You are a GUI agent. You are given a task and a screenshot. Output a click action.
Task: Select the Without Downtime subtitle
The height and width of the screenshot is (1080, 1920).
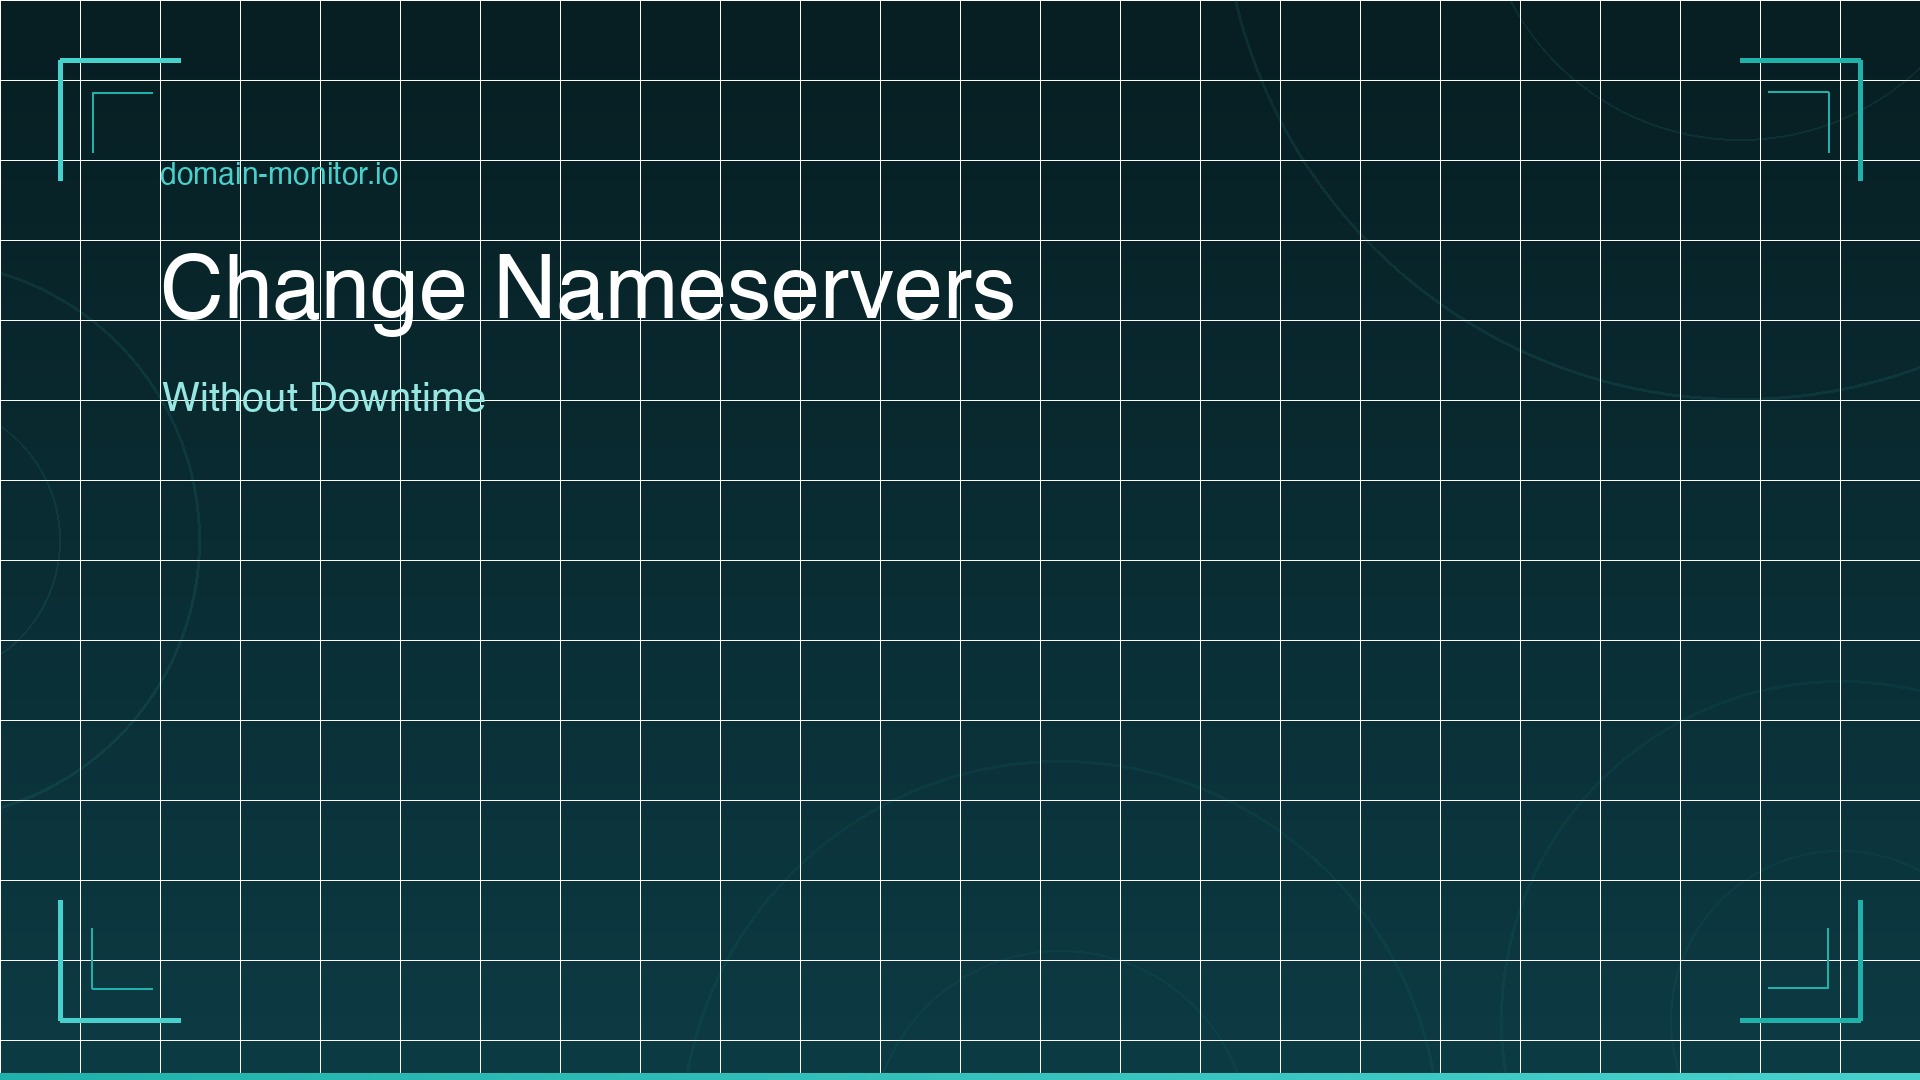point(324,397)
